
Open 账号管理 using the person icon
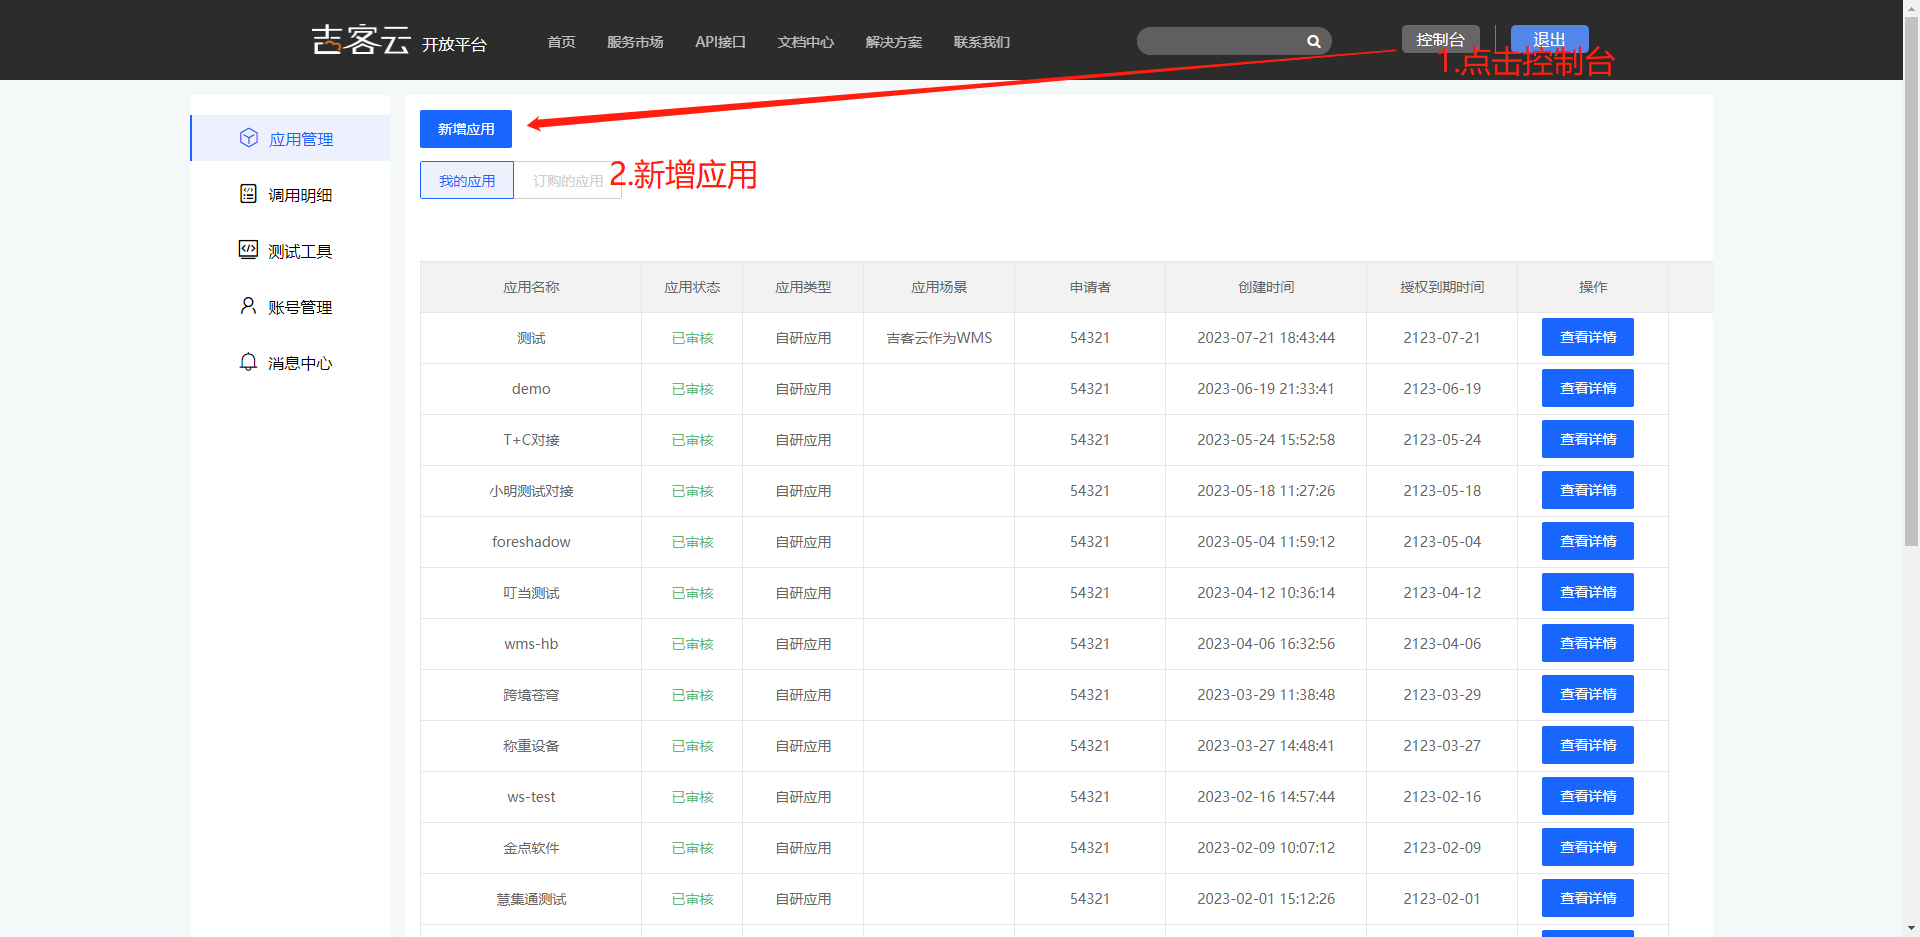click(249, 306)
